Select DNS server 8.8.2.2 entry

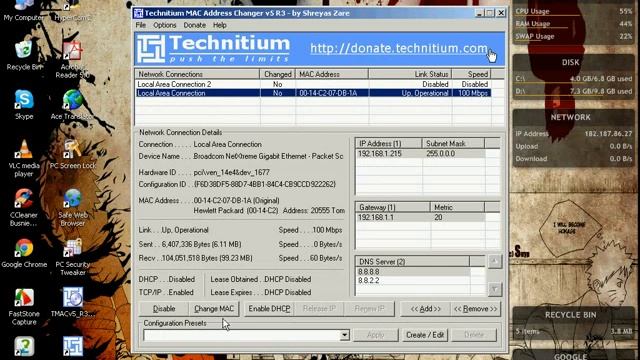[369, 280]
